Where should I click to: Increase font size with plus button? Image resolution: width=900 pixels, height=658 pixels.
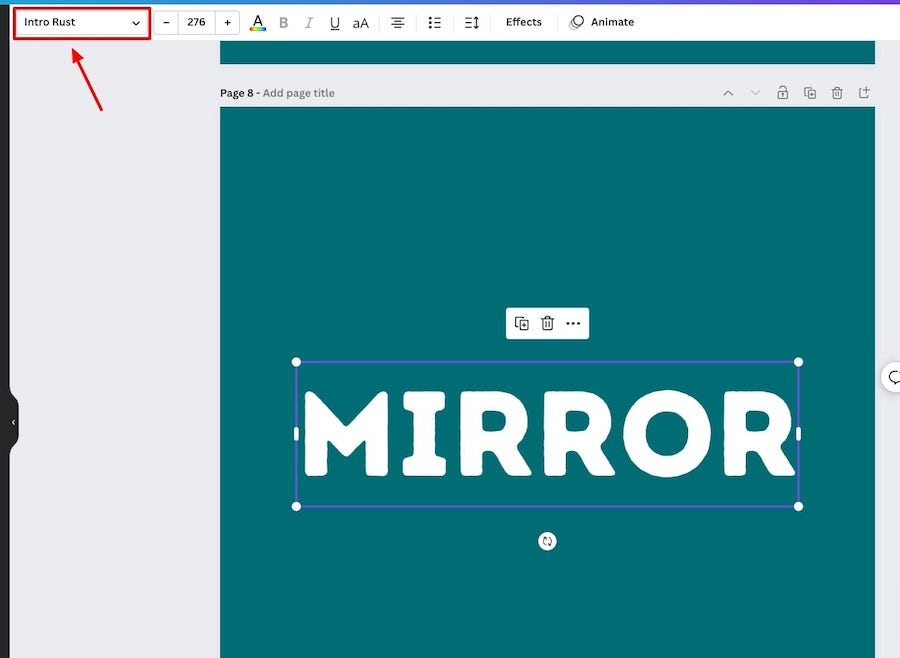(227, 22)
